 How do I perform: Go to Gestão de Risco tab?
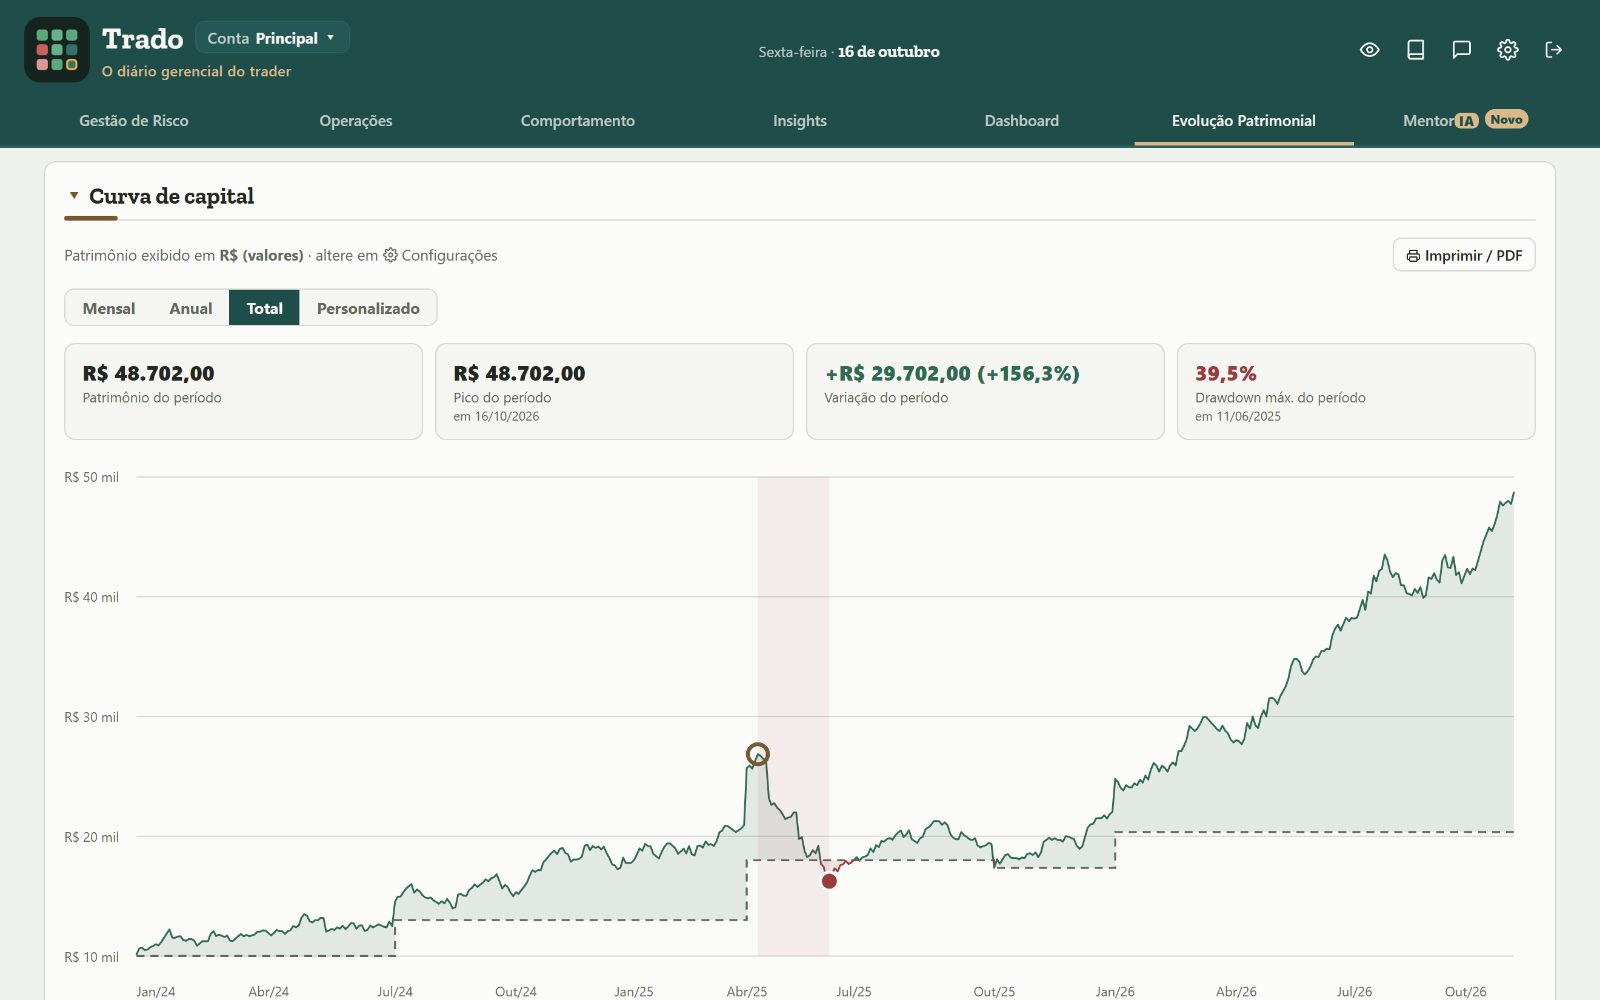(134, 121)
